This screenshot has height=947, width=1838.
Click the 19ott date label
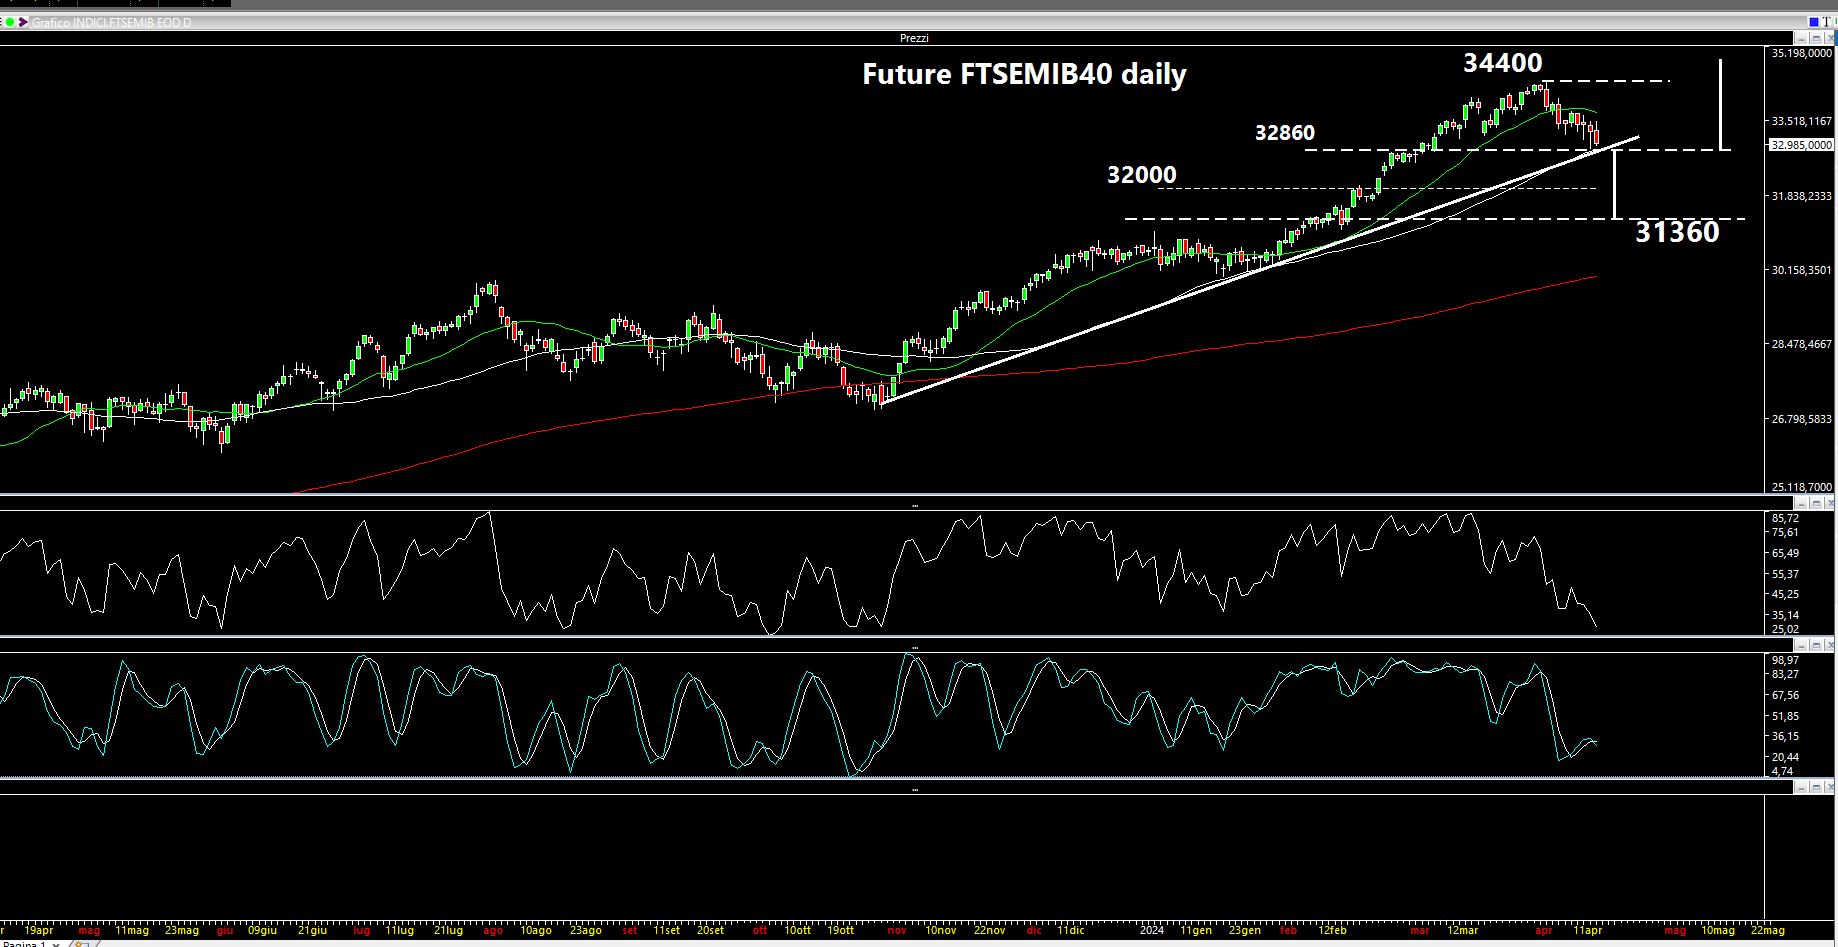pos(840,930)
